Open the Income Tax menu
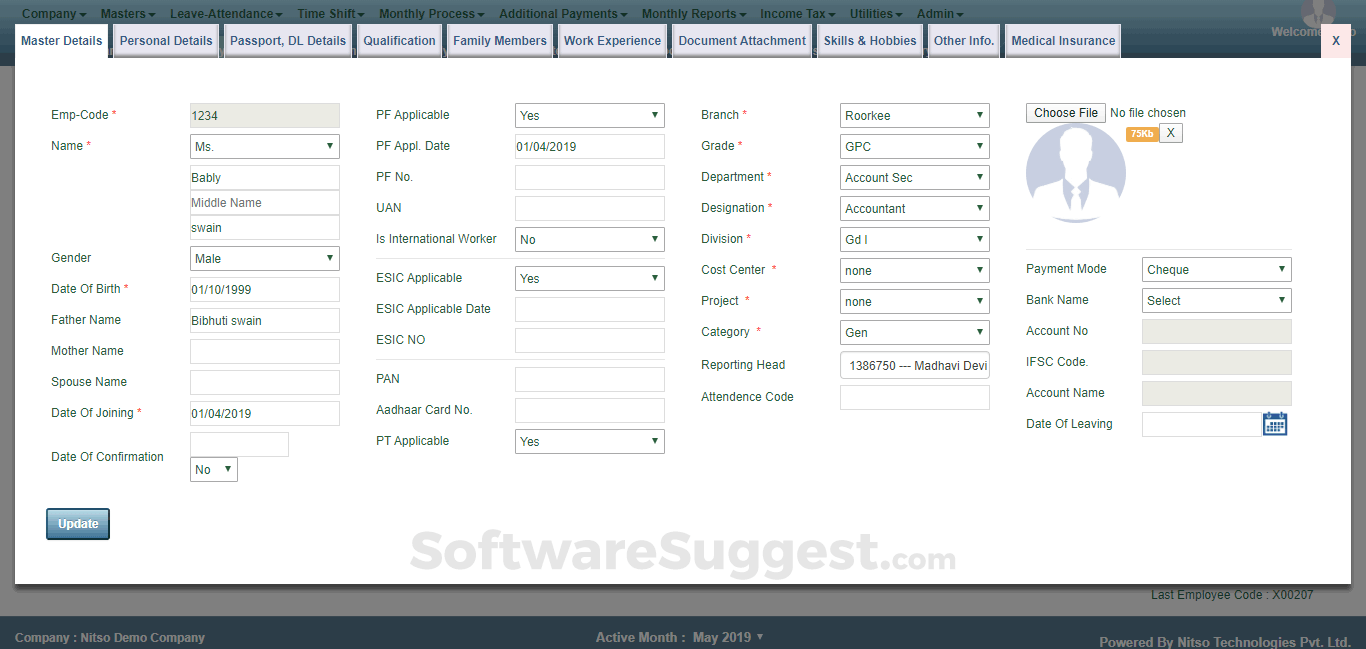 click(798, 14)
